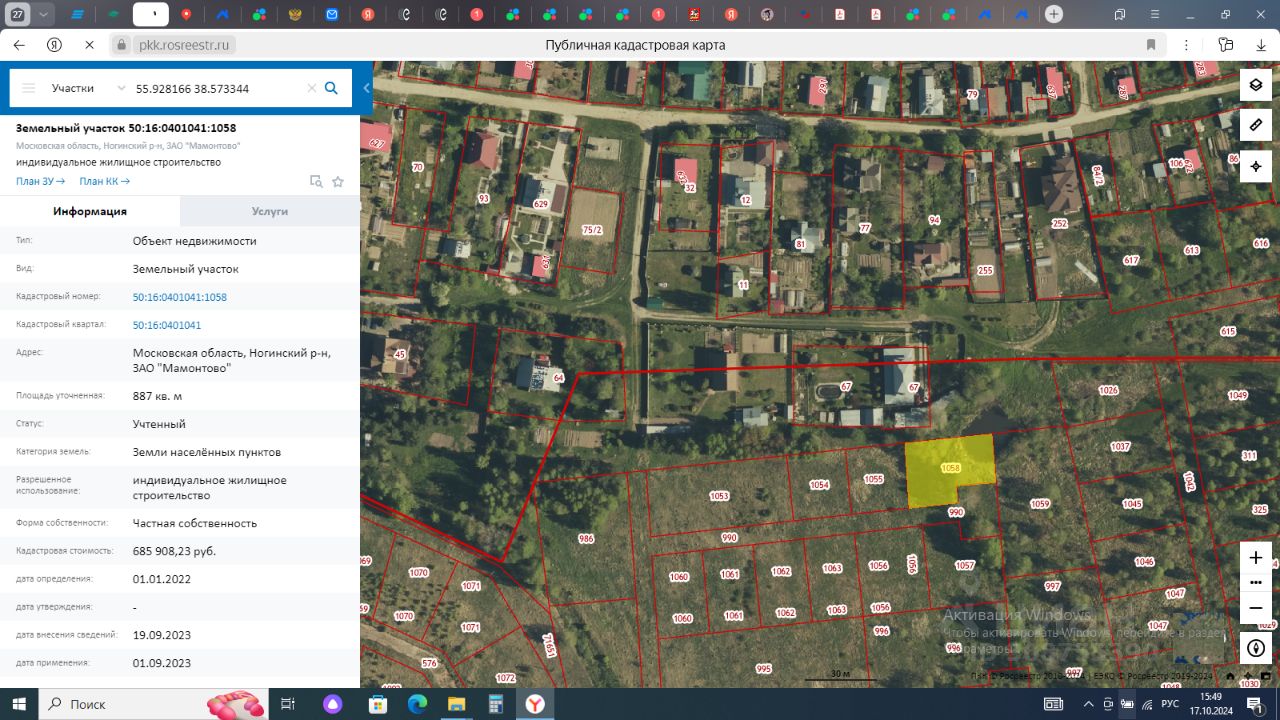The height and width of the screenshot is (720, 1280).
Task: Add parcel to favorites with star
Action: [338, 181]
